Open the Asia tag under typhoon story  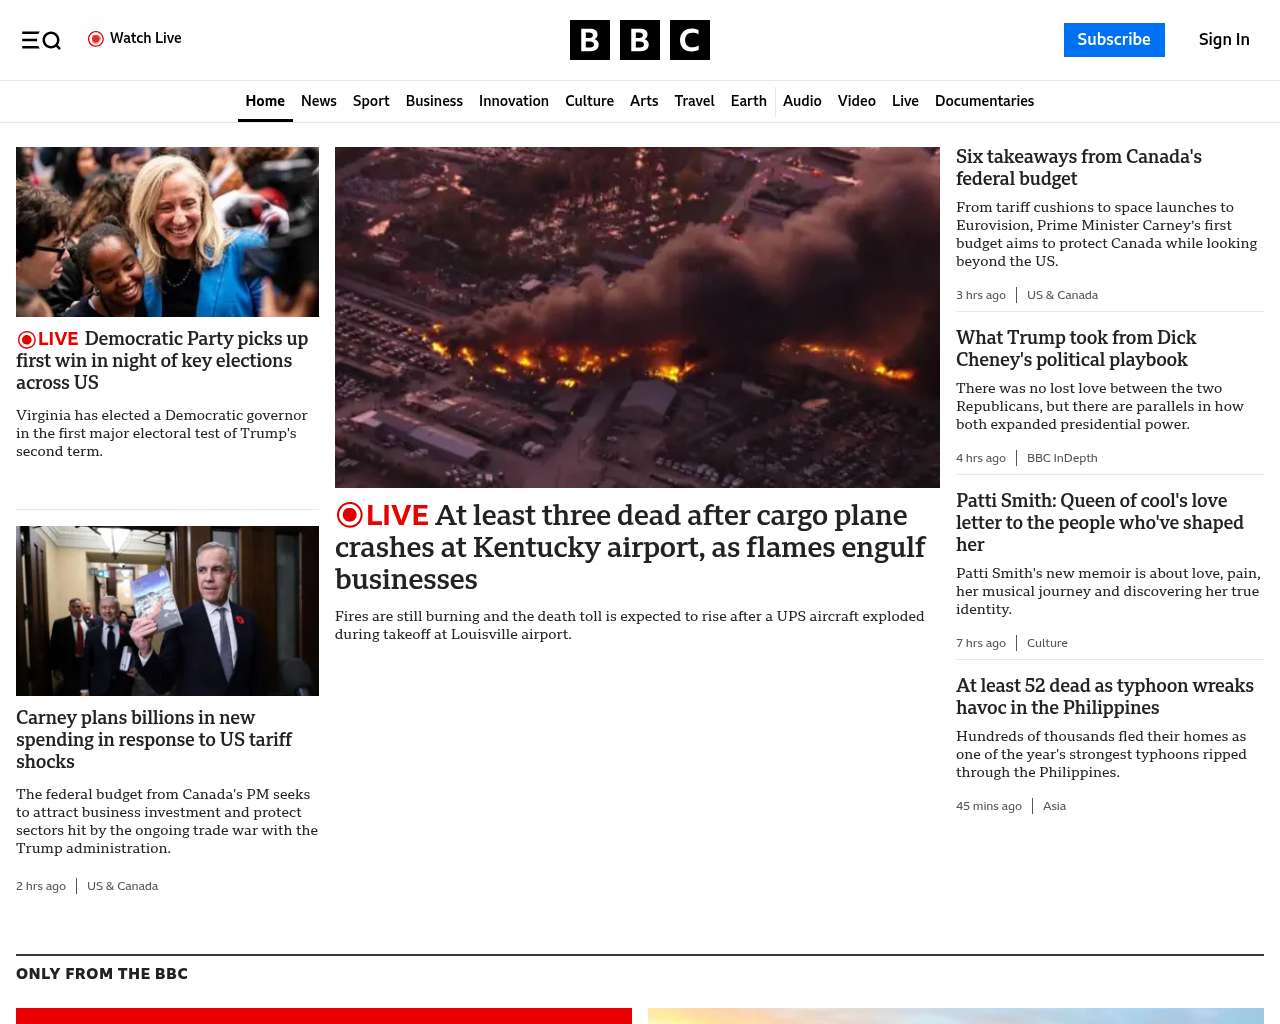(1054, 806)
